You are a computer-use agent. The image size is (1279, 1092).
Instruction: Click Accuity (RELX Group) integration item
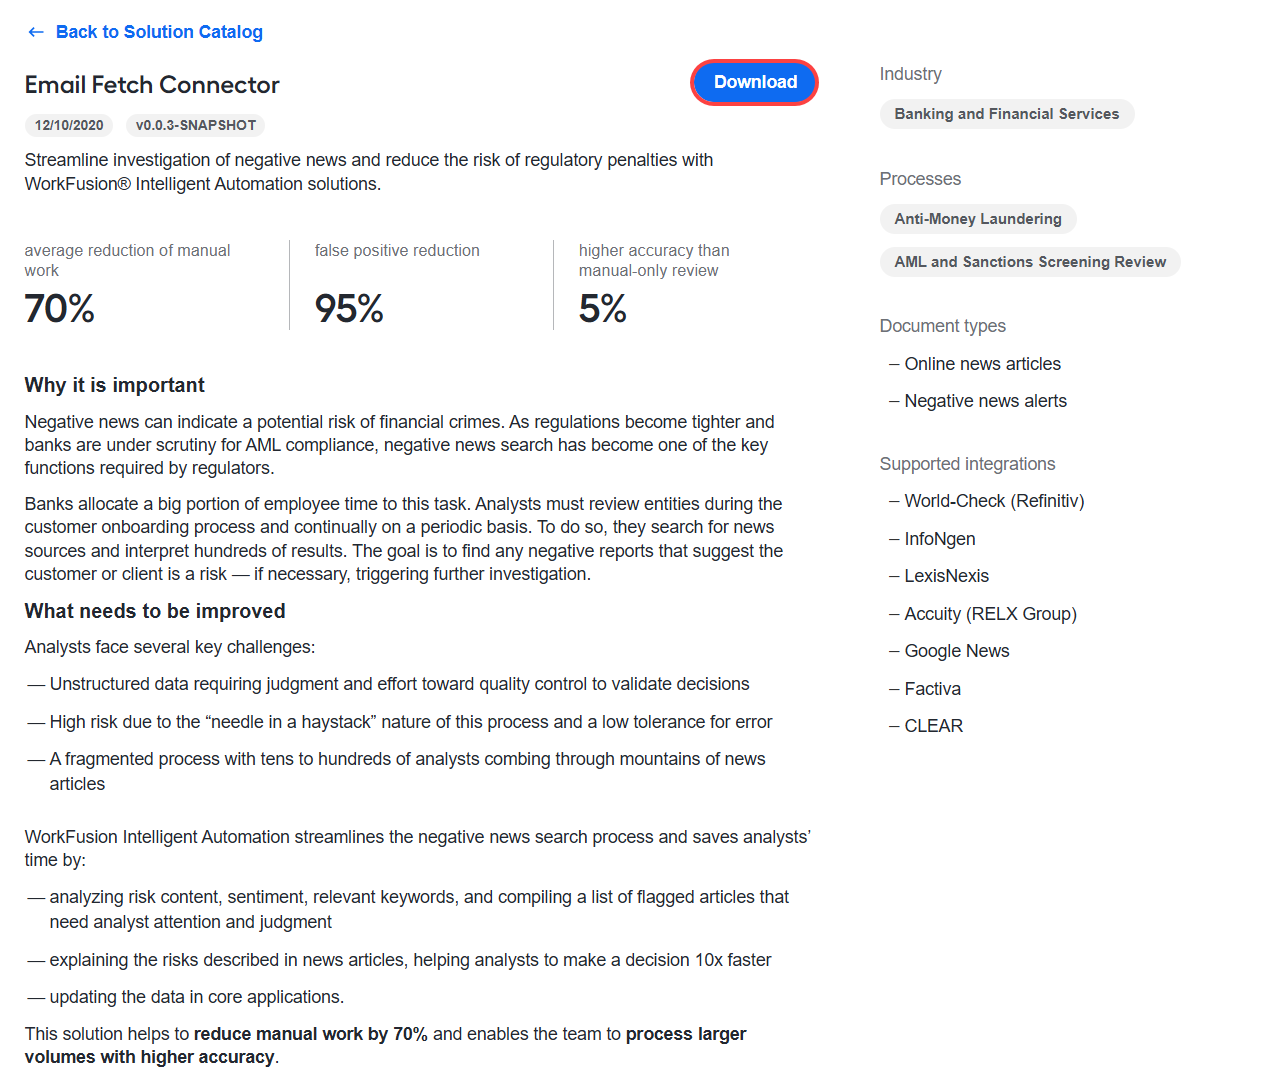coord(990,614)
